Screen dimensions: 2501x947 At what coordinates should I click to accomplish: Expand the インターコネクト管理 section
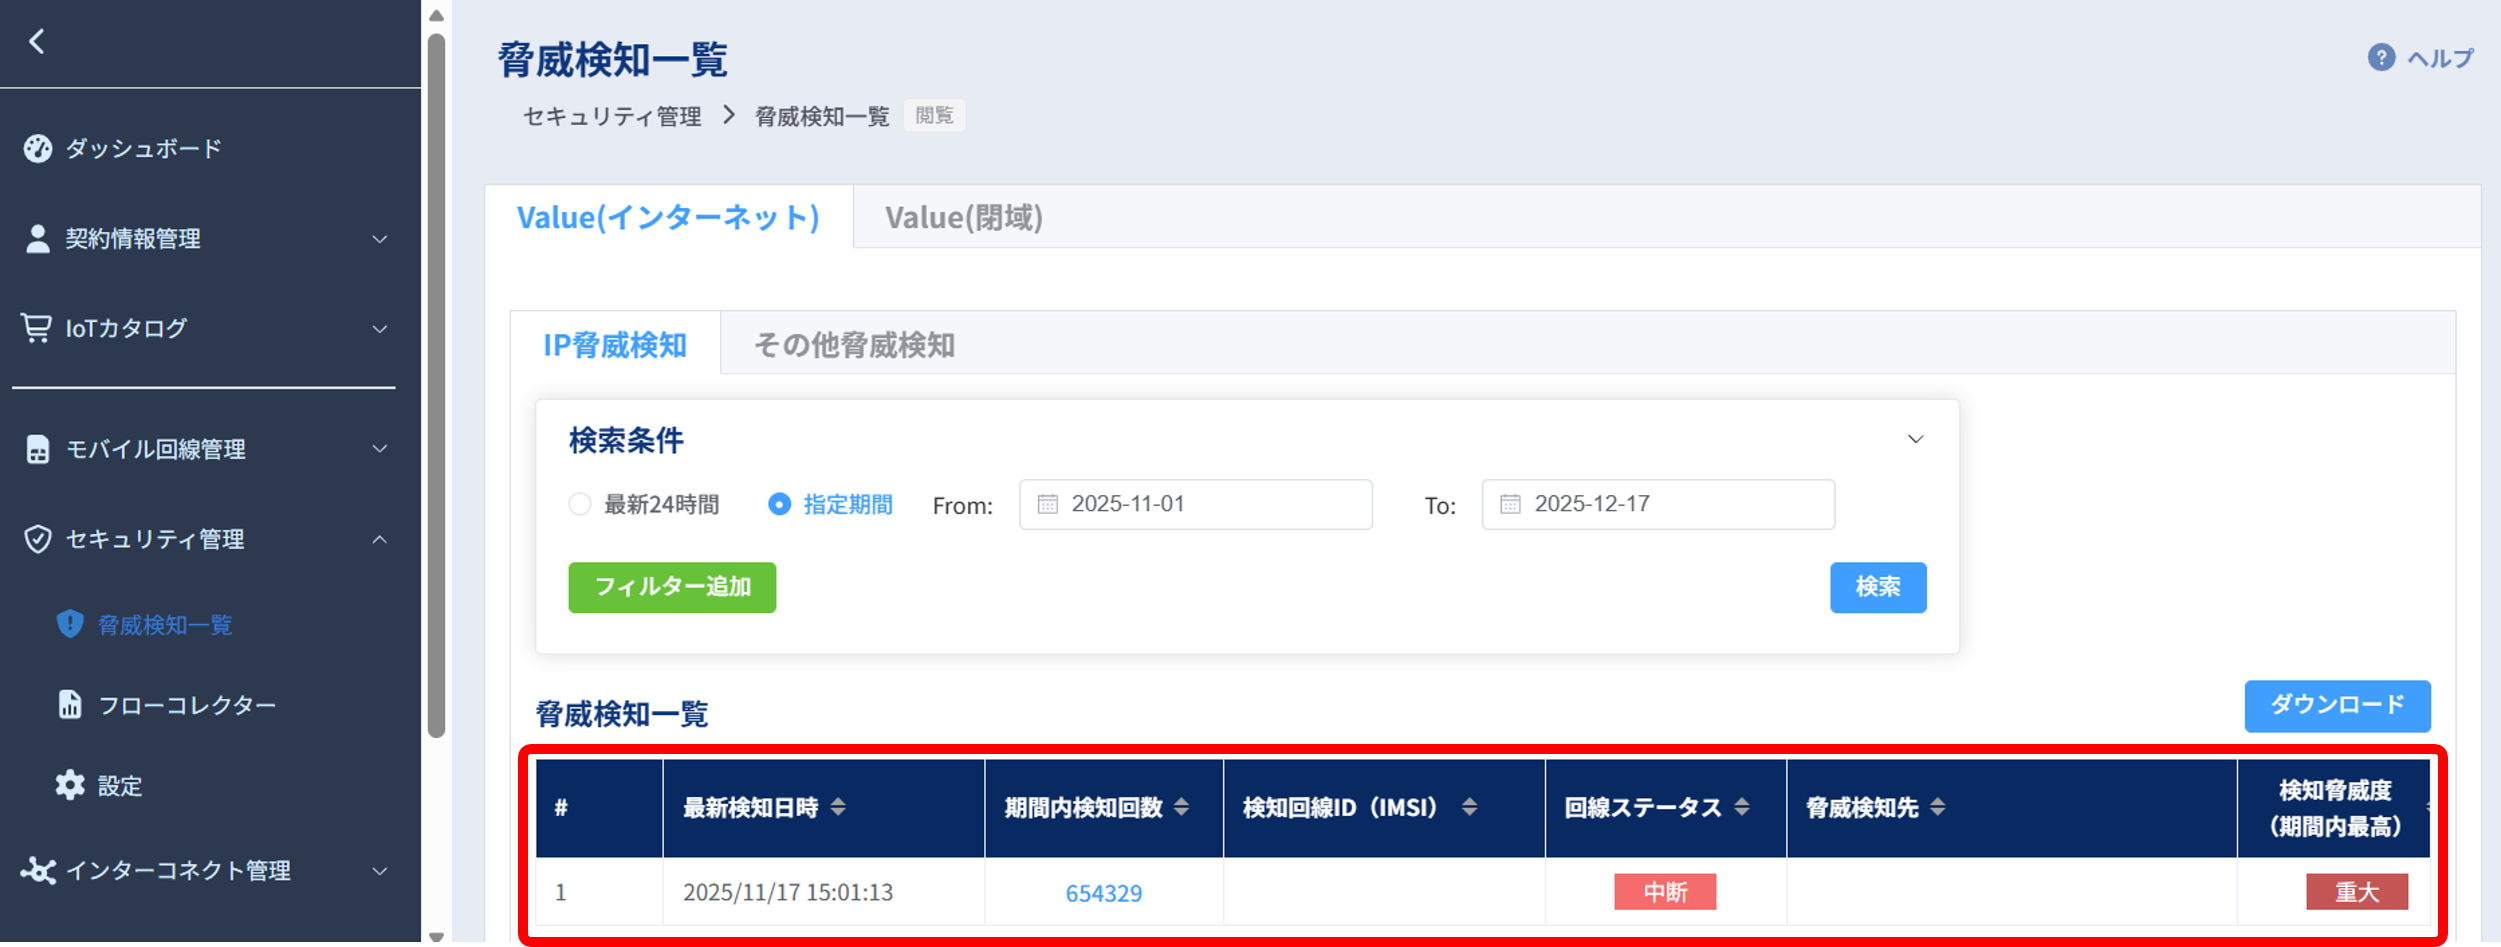click(379, 870)
